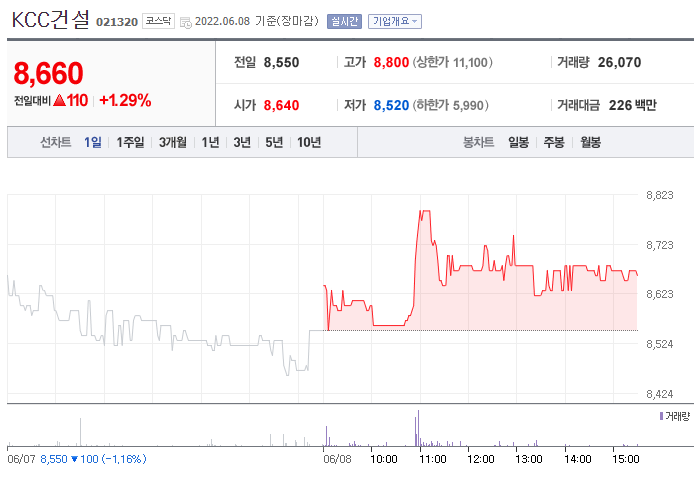Click the 봉차트 label
Screen dimensions: 694x477
point(478,142)
